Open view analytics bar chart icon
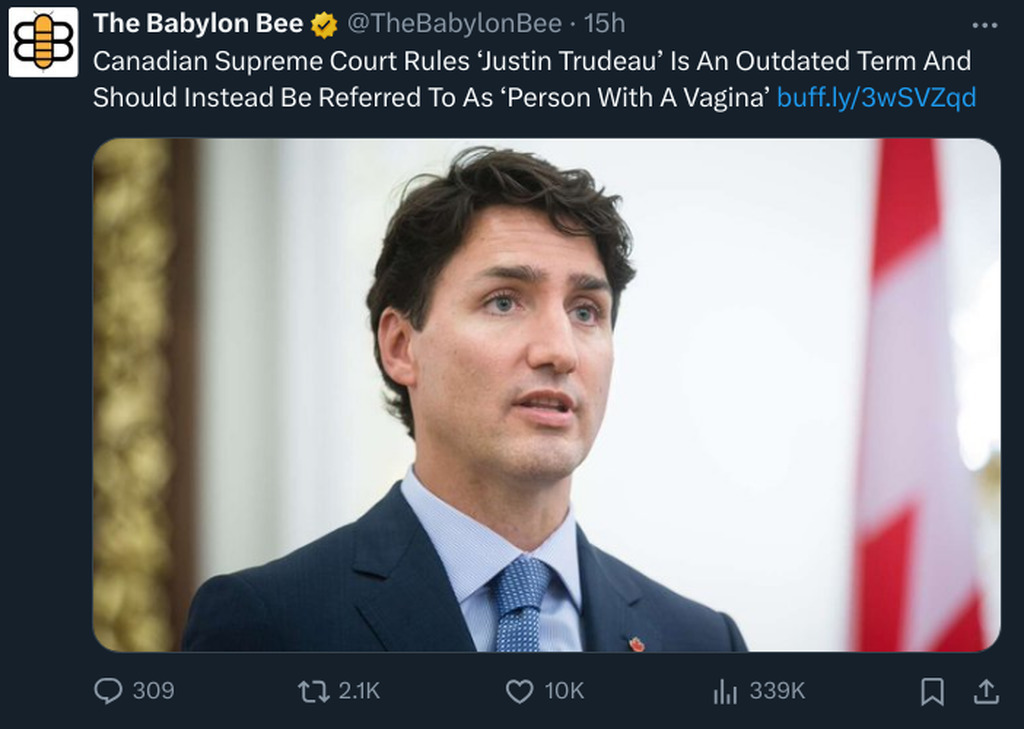 coord(725,690)
